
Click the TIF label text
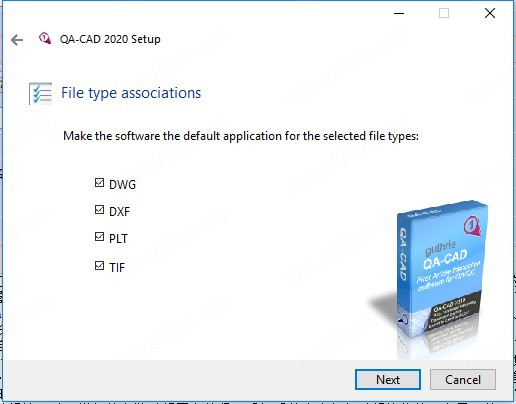tap(117, 267)
